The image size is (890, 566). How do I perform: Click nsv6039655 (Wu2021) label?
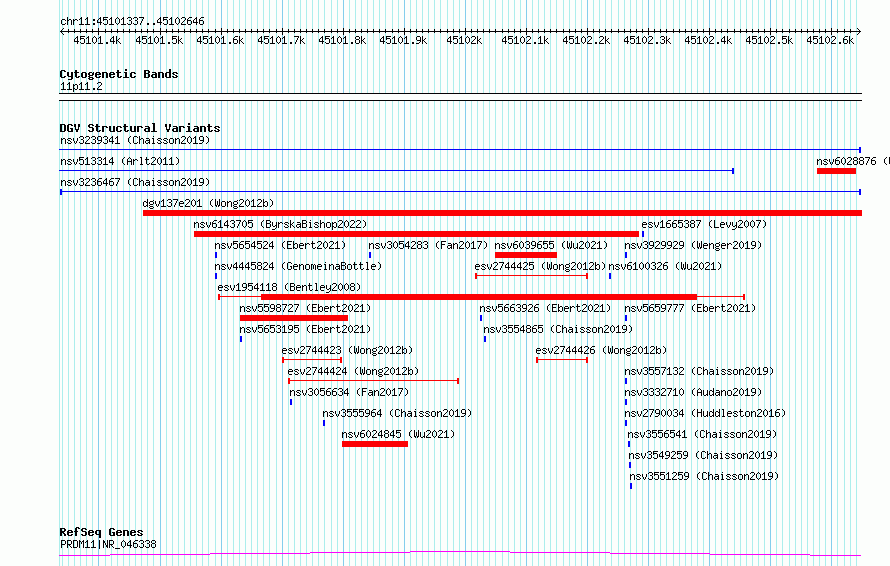[551, 245]
